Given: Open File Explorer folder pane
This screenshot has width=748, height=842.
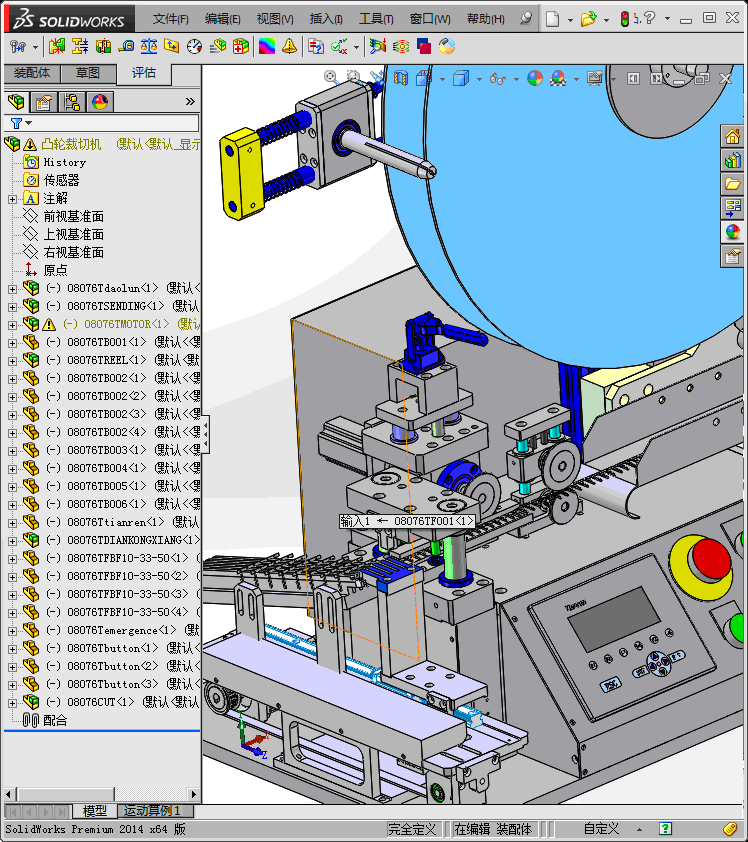Looking at the screenshot, I should point(732,184).
